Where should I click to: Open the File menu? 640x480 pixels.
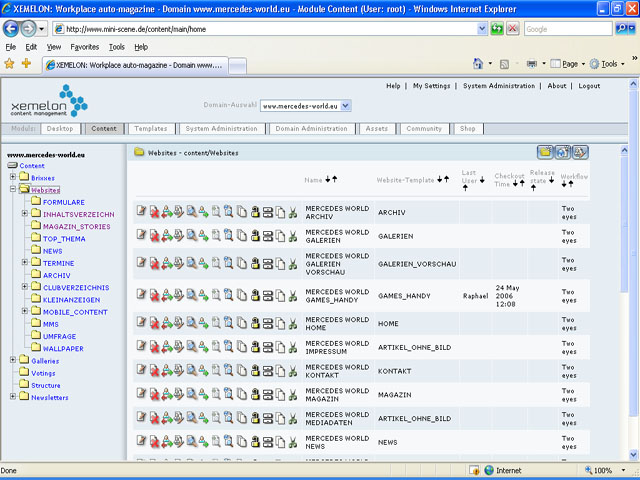[11, 47]
